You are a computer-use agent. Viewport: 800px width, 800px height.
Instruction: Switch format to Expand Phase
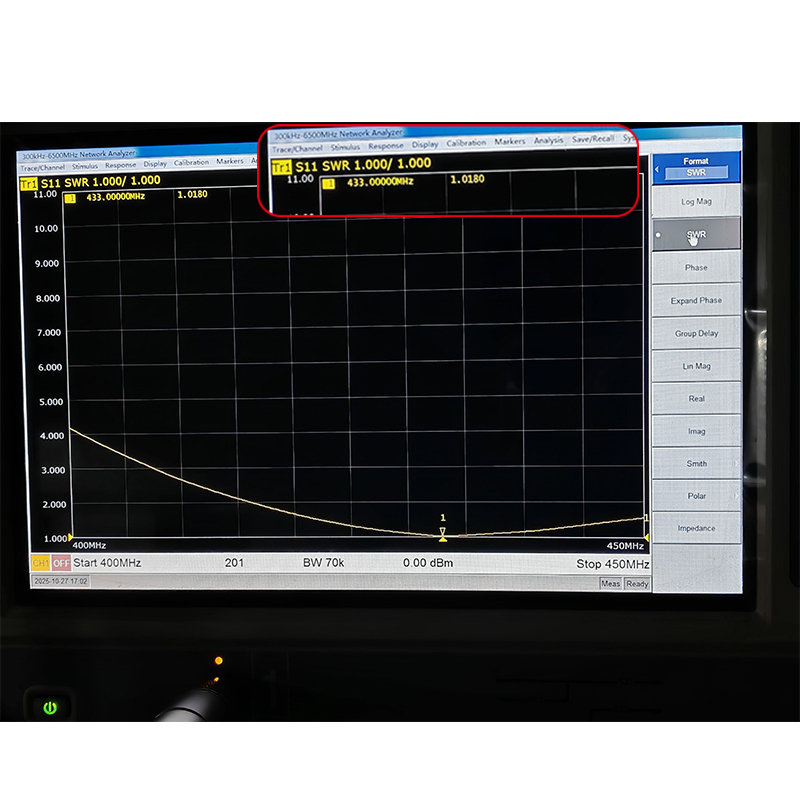(x=696, y=301)
